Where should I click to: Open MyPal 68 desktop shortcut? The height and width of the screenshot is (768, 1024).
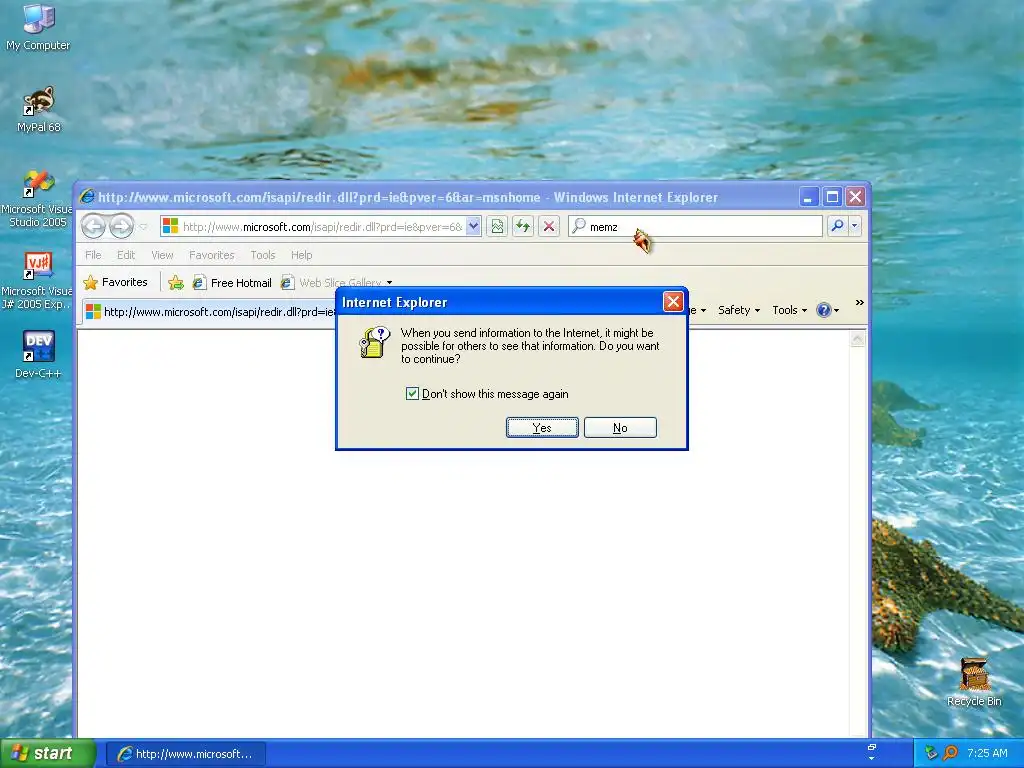coord(39,109)
